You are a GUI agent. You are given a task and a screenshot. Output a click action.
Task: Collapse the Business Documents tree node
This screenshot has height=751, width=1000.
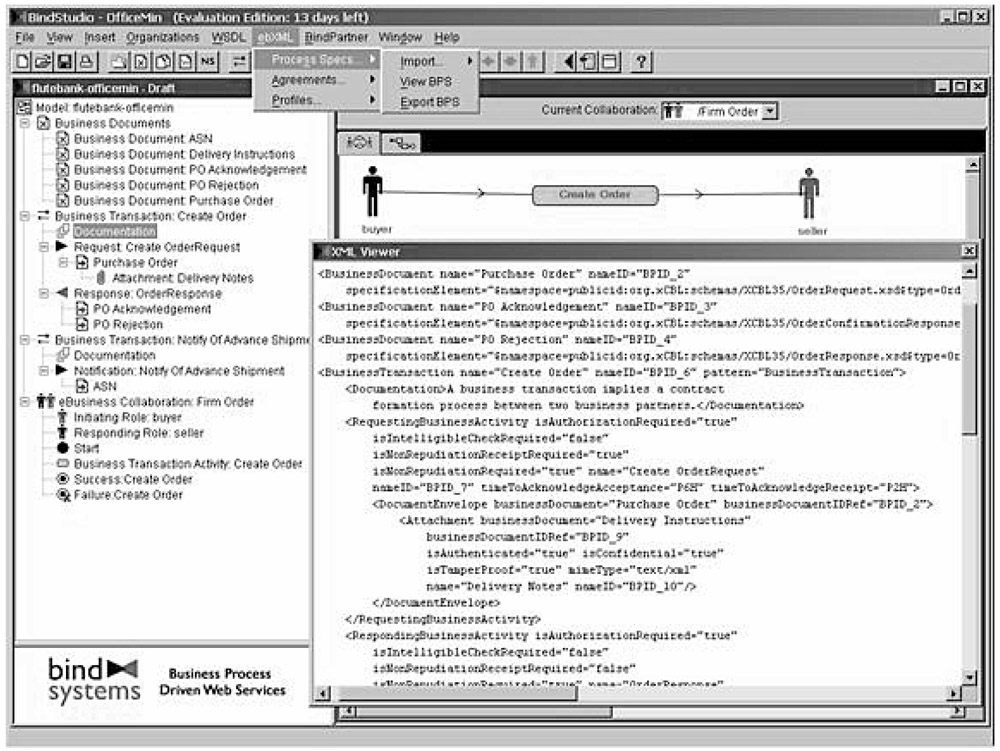pyautogui.click(x=24, y=123)
